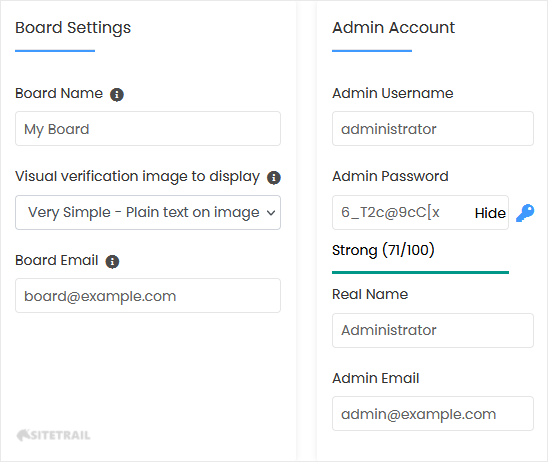
Task: Click the Sitetrail watermark logo
Action: tap(53, 435)
